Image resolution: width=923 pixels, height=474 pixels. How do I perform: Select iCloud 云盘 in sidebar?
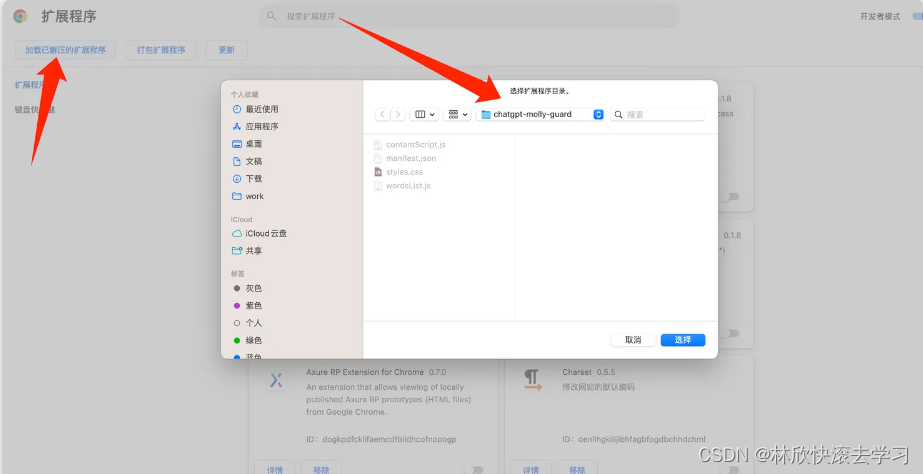260,233
